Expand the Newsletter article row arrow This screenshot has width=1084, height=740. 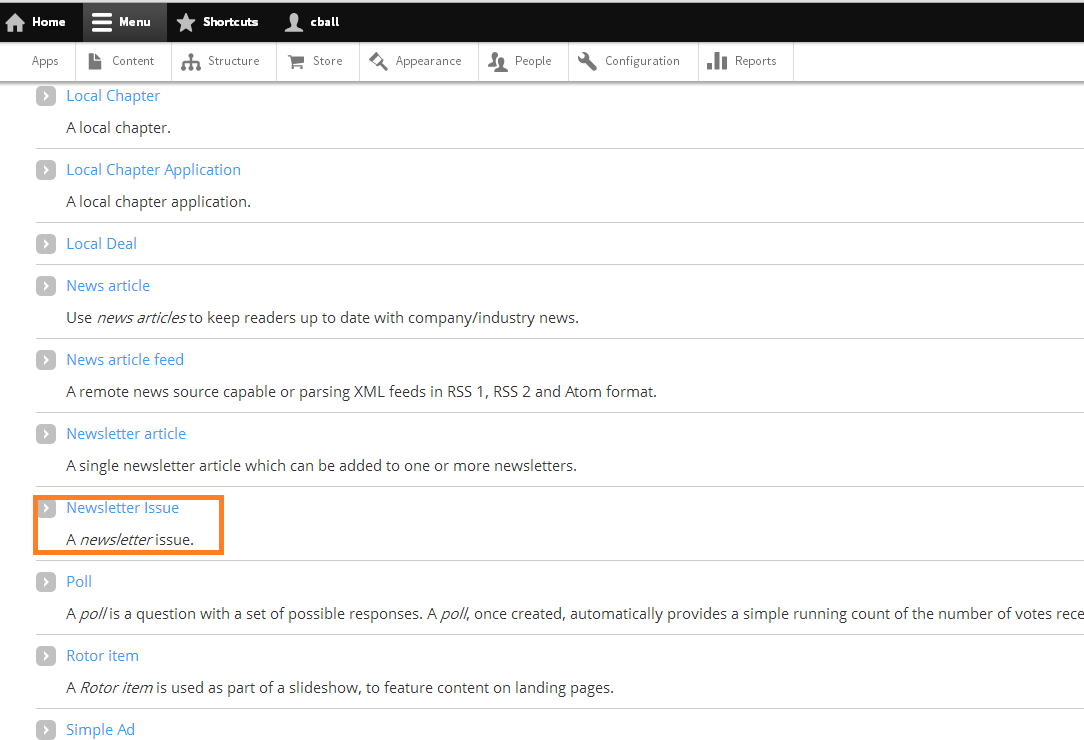point(46,434)
